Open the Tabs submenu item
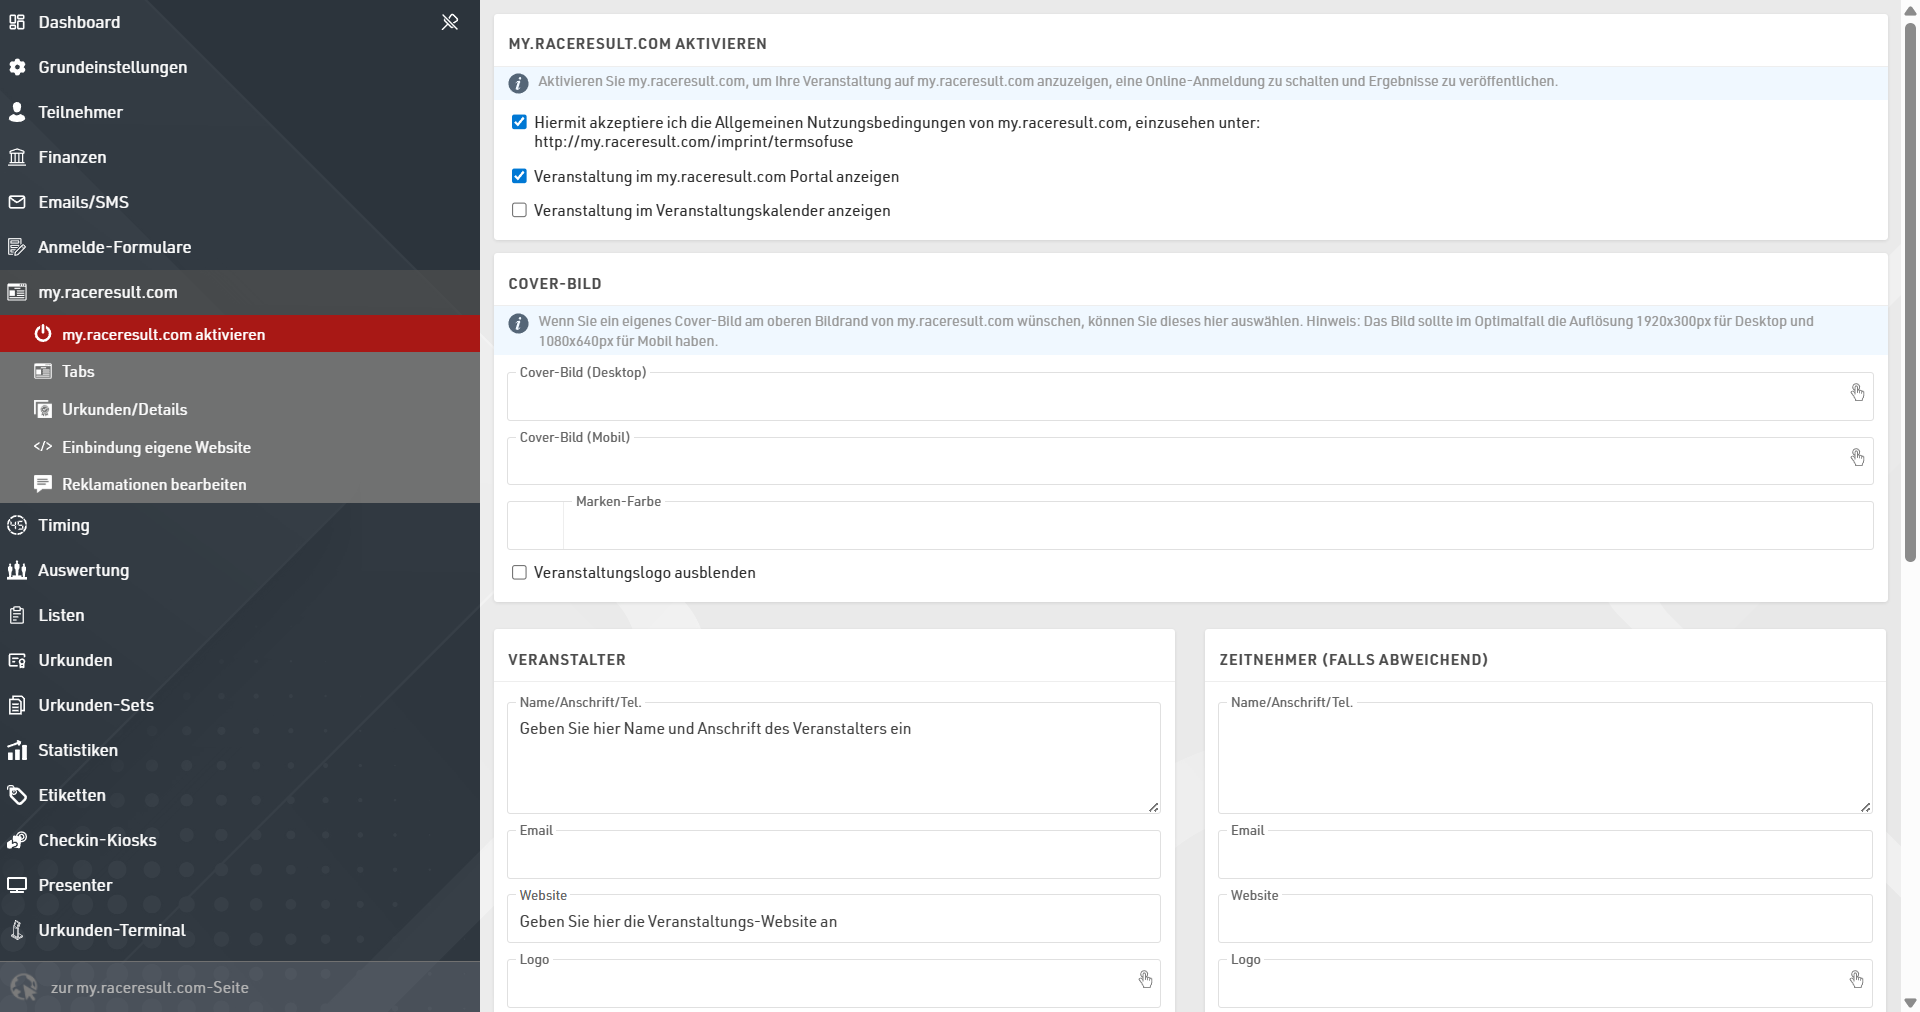The width and height of the screenshot is (1920, 1012). [78, 372]
